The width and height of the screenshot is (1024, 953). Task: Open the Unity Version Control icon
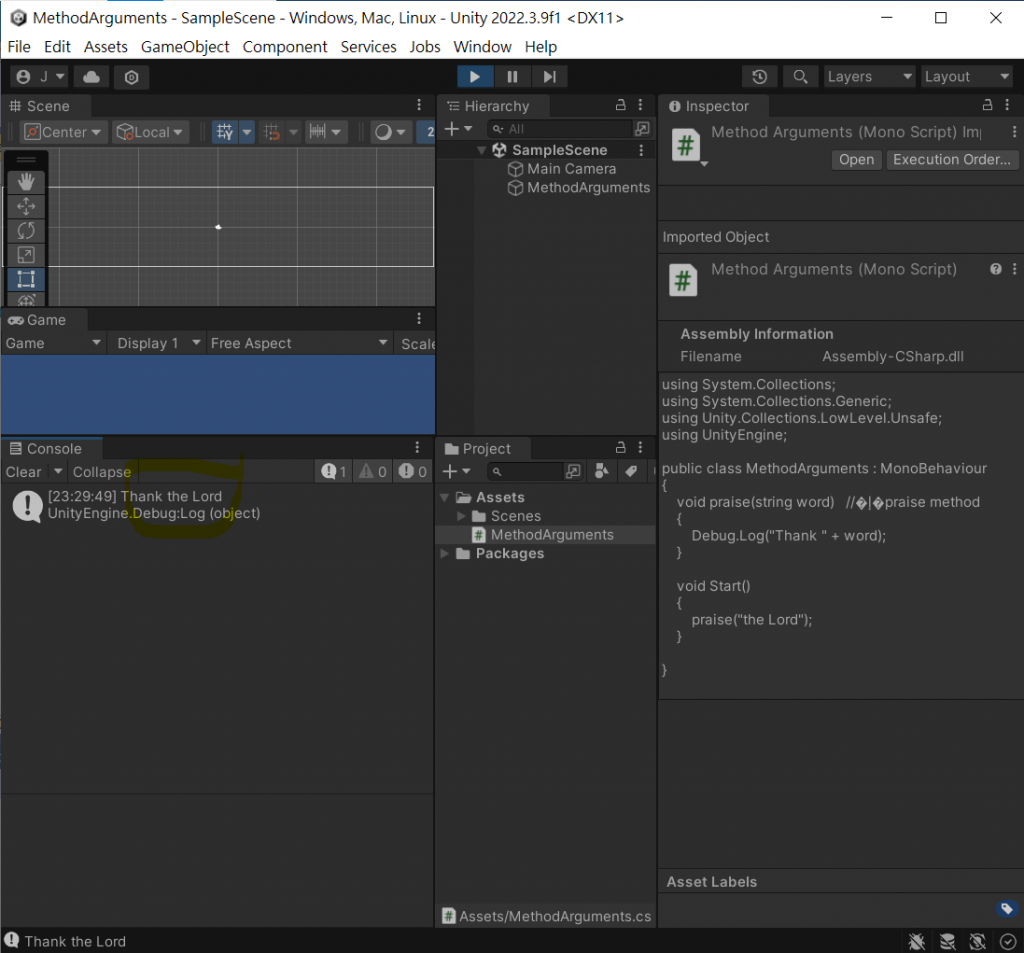pyautogui.click(x=131, y=77)
